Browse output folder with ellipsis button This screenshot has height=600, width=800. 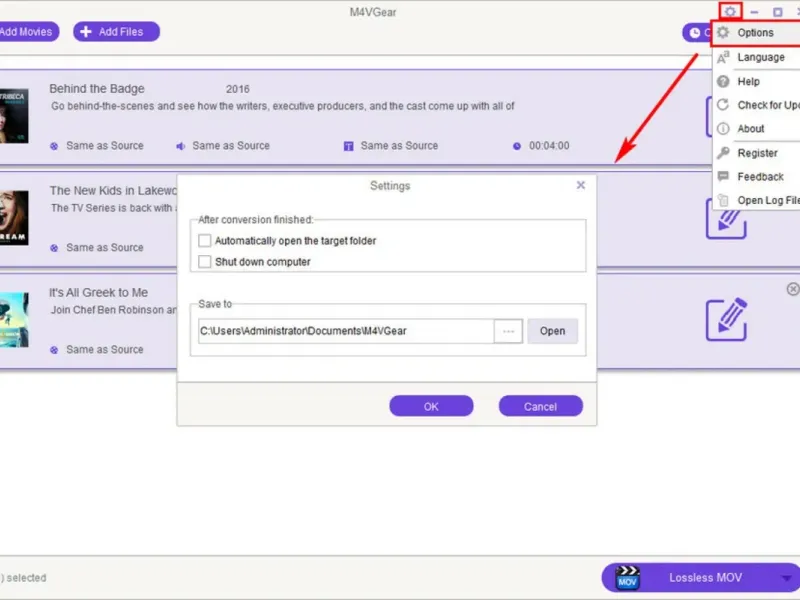click(x=508, y=331)
